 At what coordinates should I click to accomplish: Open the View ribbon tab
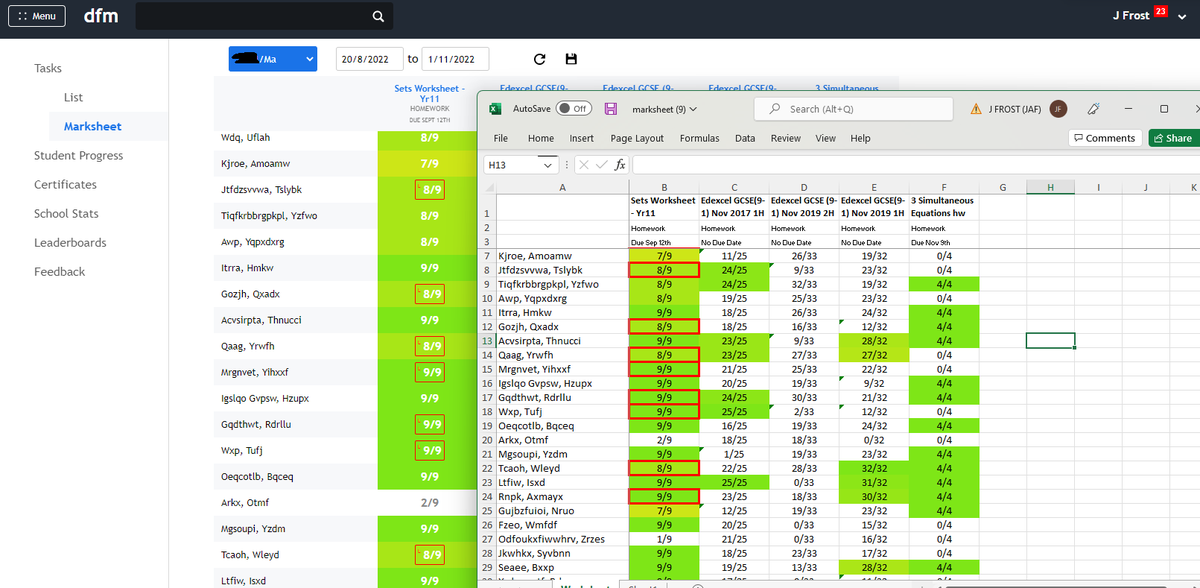[x=825, y=138]
